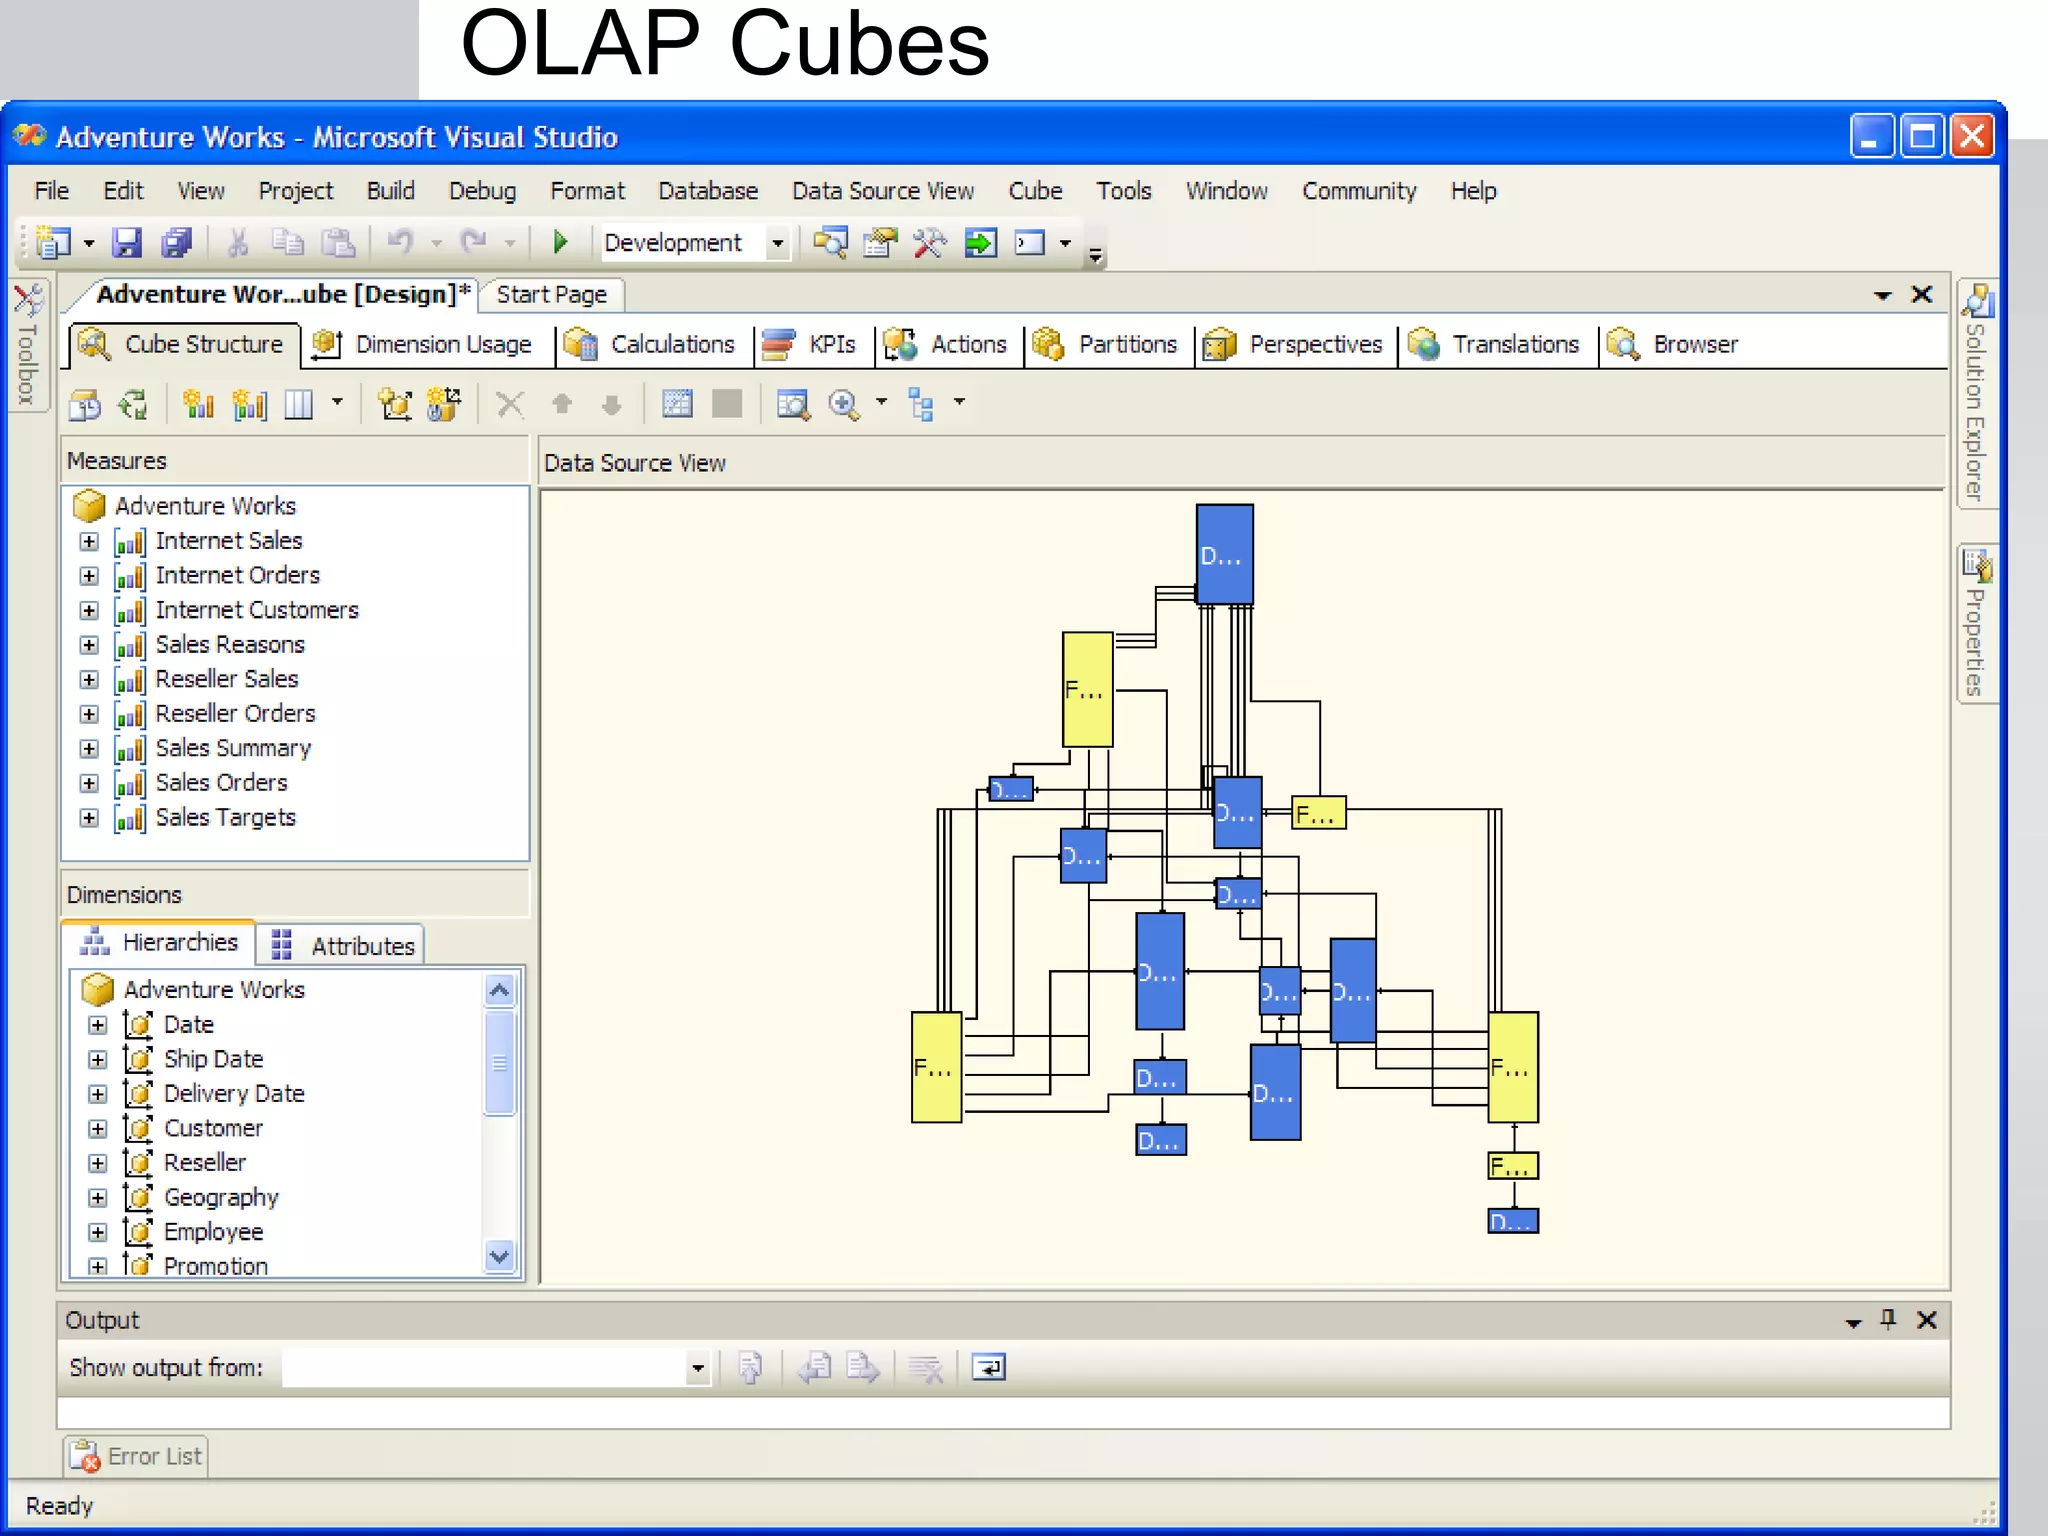This screenshot has width=2048, height=1536.
Task: Click the Zoom magnifier icon
Action: tap(844, 404)
